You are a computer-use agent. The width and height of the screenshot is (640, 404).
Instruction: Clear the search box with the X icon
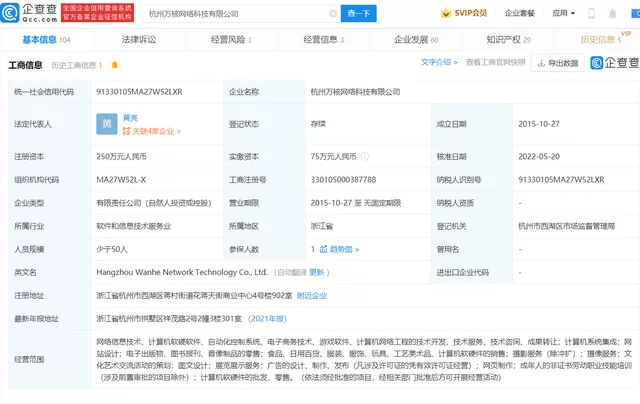point(333,14)
